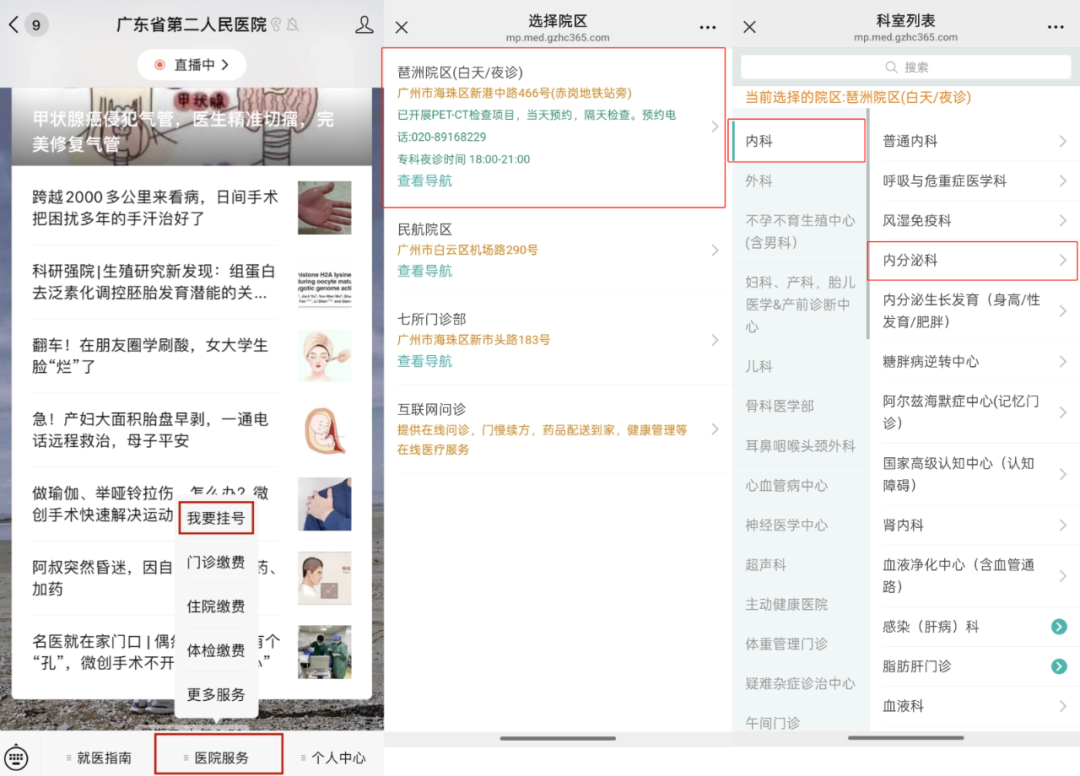Close the 选择院区 page with X
This screenshot has height=776, width=1080.
tap(402, 27)
